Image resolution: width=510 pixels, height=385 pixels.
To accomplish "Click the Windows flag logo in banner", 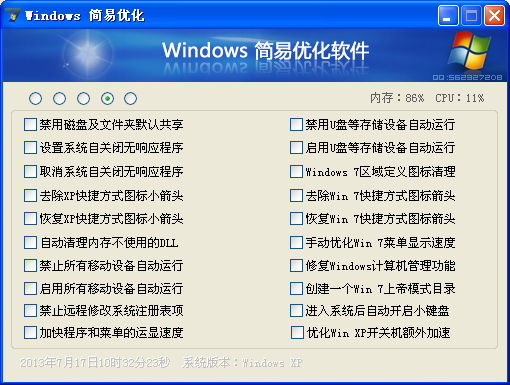I will 469,50.
